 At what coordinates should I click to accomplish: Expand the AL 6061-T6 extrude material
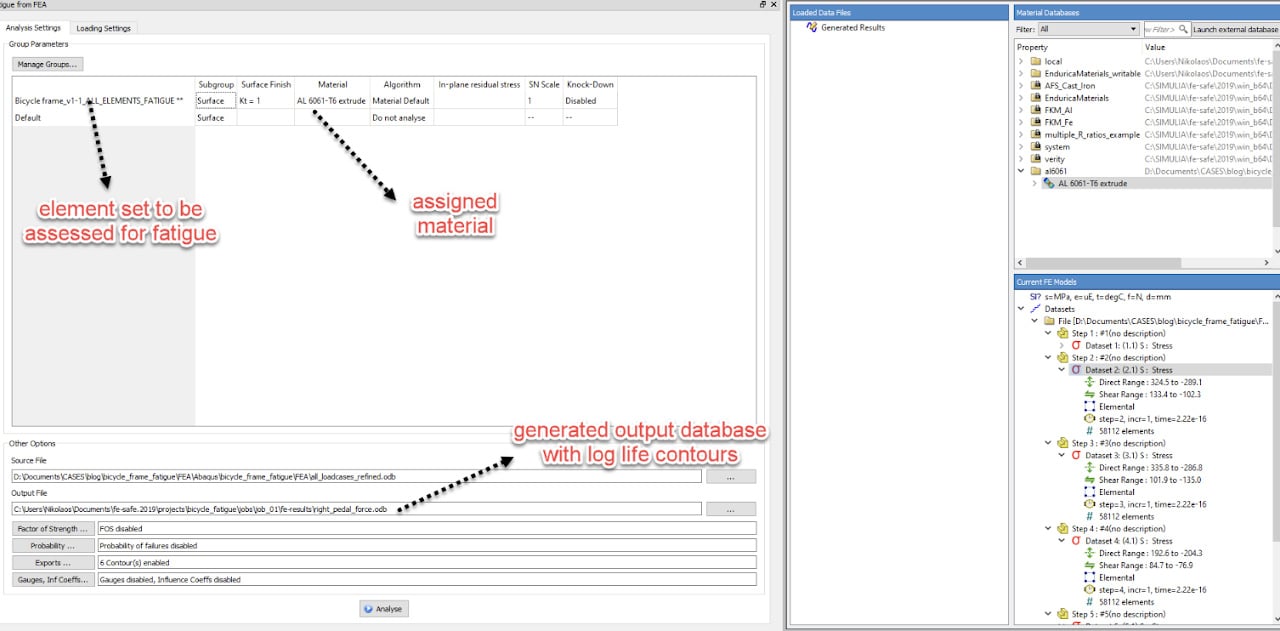click(x=1034, y=183)
